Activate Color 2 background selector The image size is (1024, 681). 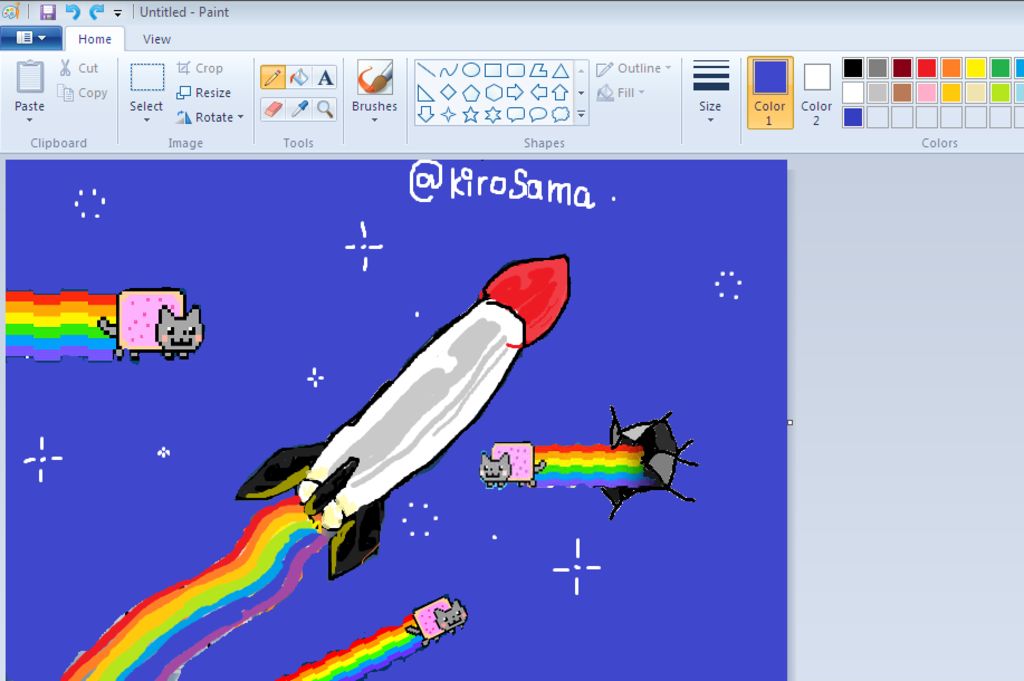click(x=816, y=92)
